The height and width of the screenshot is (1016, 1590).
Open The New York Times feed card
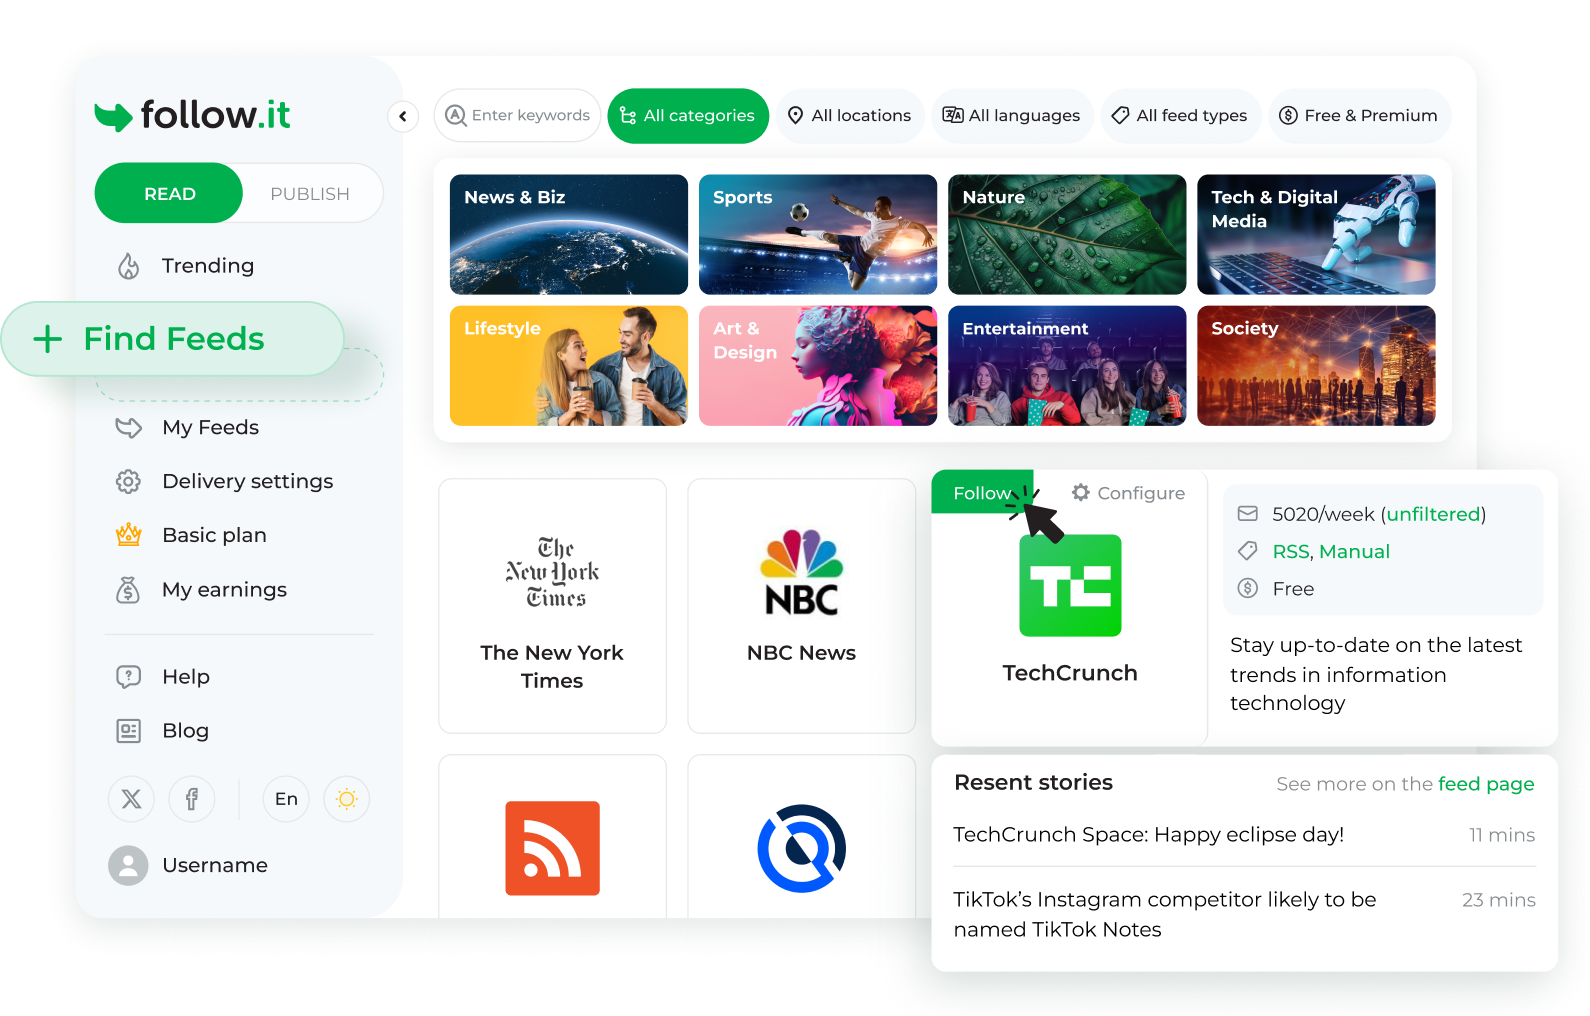click(552, 606)
